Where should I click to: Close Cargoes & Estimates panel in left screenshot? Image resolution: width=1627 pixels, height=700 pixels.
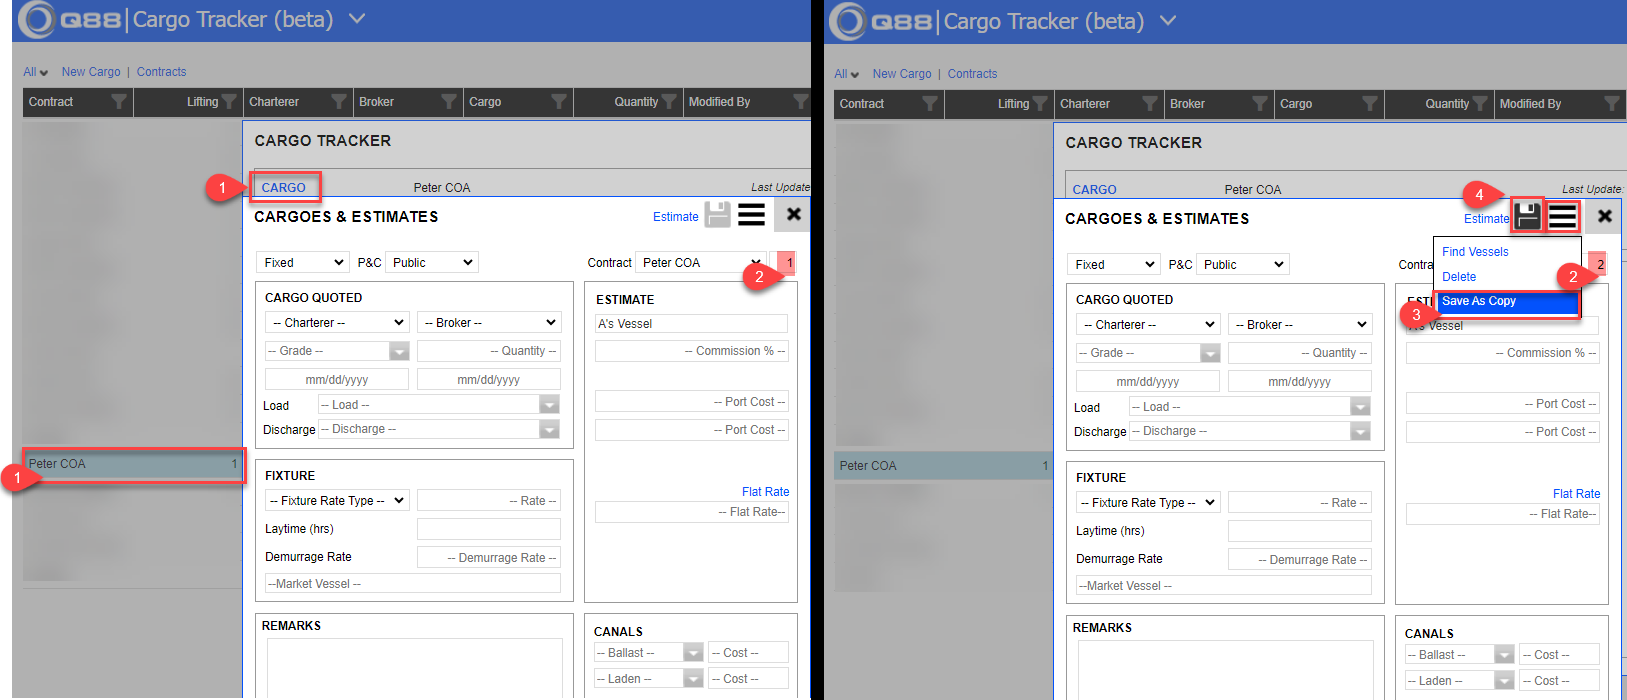(793, 214)
